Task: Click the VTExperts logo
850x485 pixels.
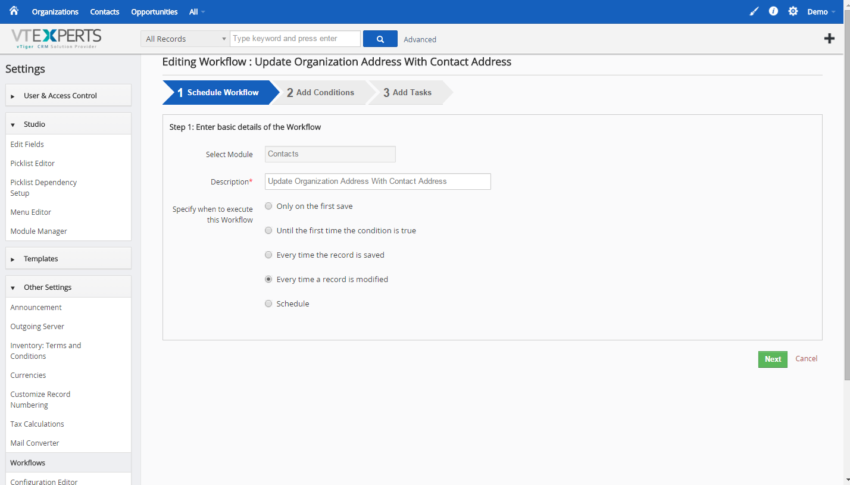Action: [56, 38]
